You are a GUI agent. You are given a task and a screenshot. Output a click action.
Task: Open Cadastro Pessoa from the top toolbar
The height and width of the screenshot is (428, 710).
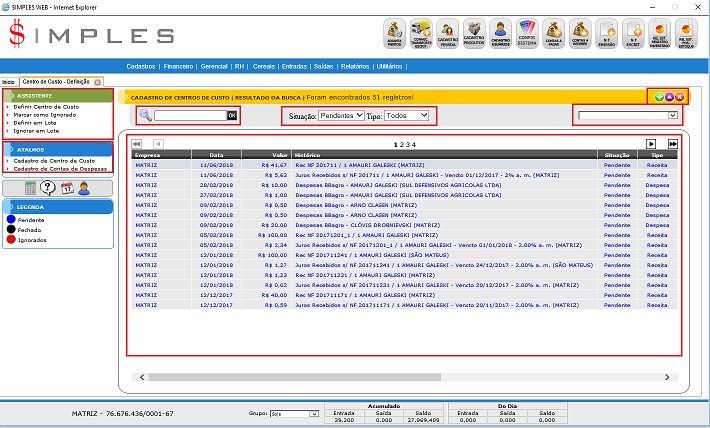(x=447, y=34)
